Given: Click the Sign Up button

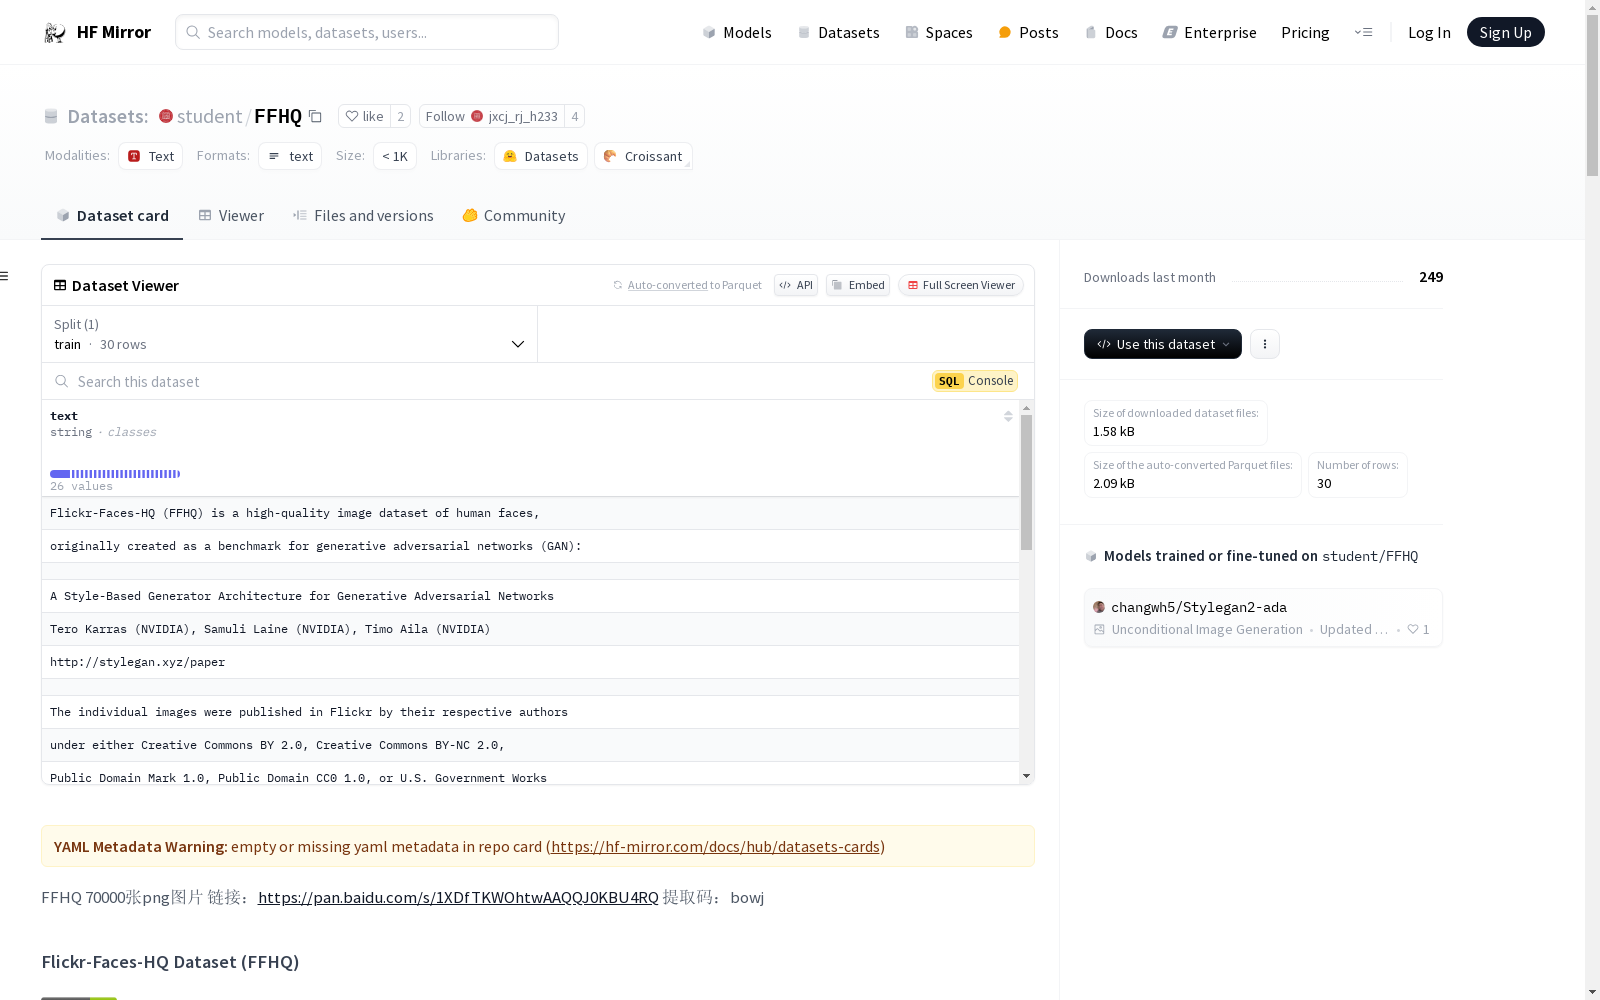Looking at the screenshot, I should click(1505, 32).
